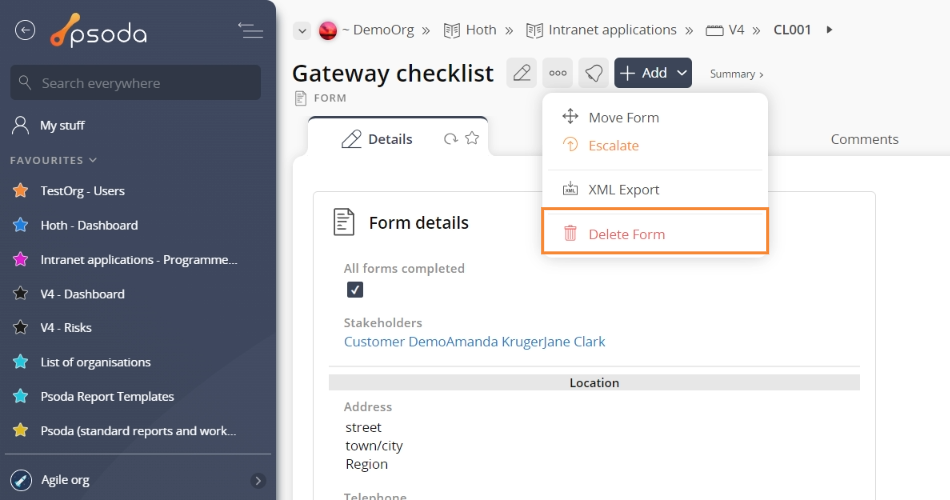The image size is (950, 500).
Task: Switch to the Comments tab
Action: point(865,139)
